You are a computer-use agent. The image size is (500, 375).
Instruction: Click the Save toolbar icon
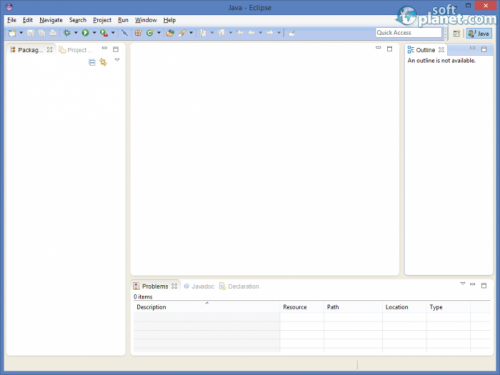[30, 33]
